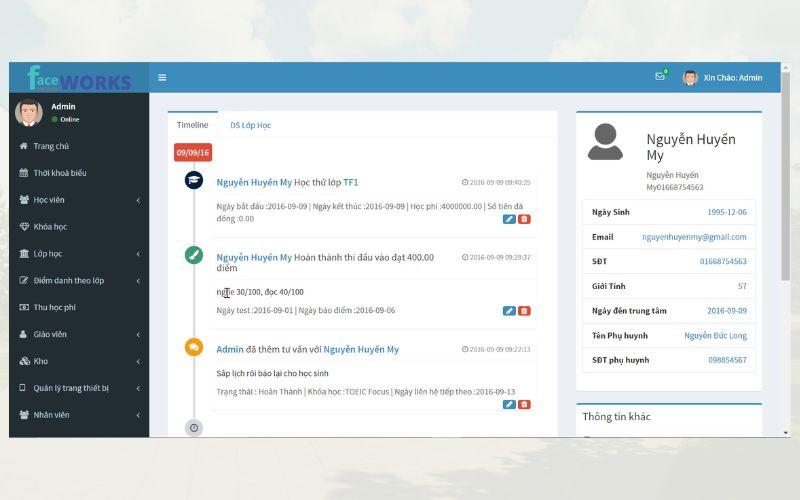
Task: Open the TF1 class link
Action: click(x=350, y=183)
